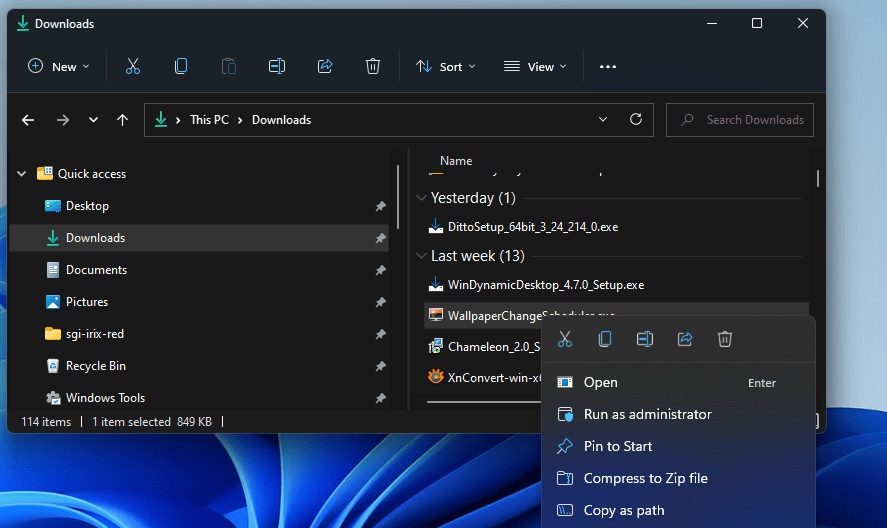Open sgi-irix-red folder in sidebar
This screenshot has width=887, height=528.
pyautogui.click(x=199, y=334)
